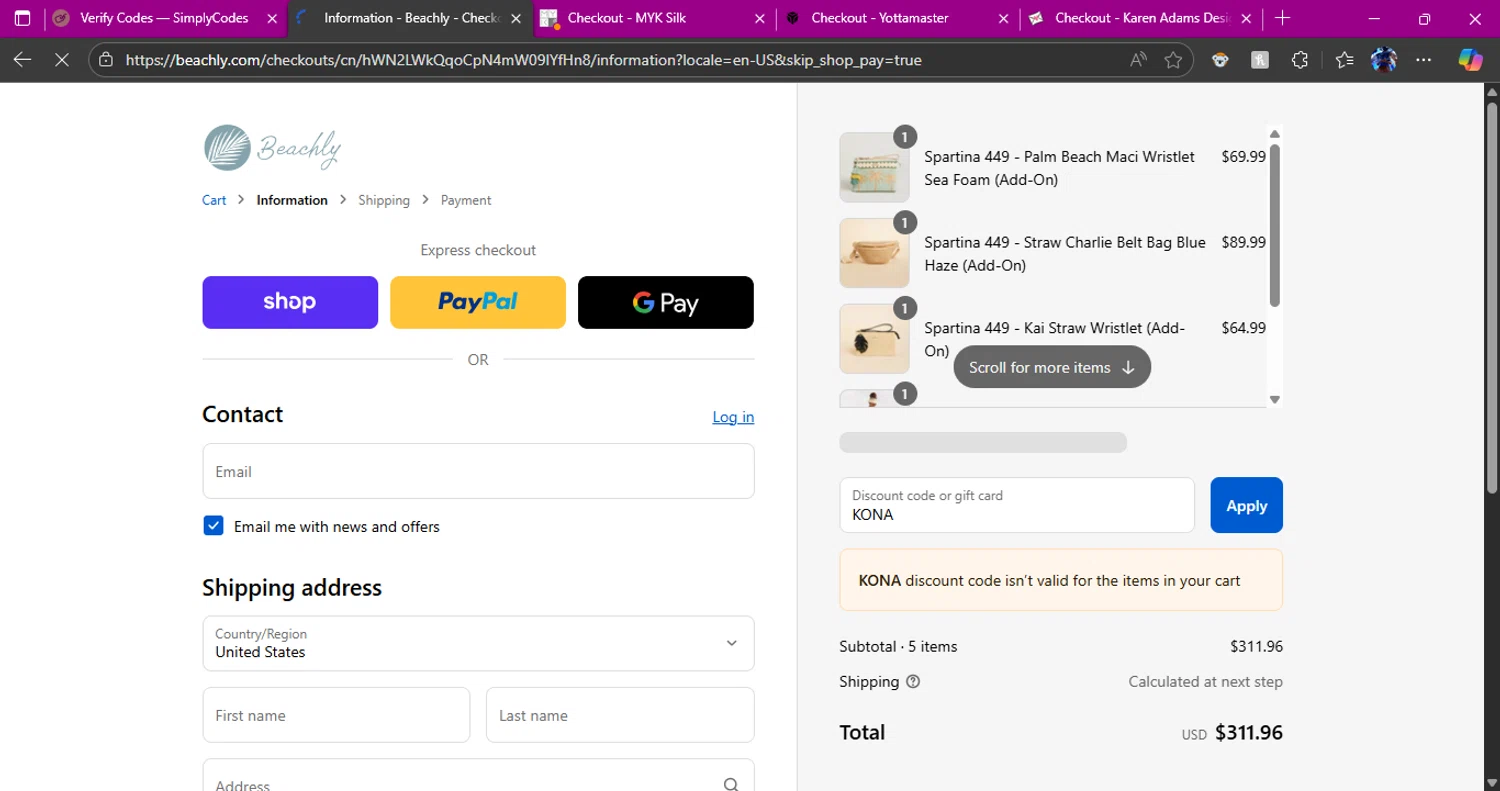Viewport: 1500px width, 791px height.
Task: Click the $311.96 total amount
Action: click(1248, 732)
